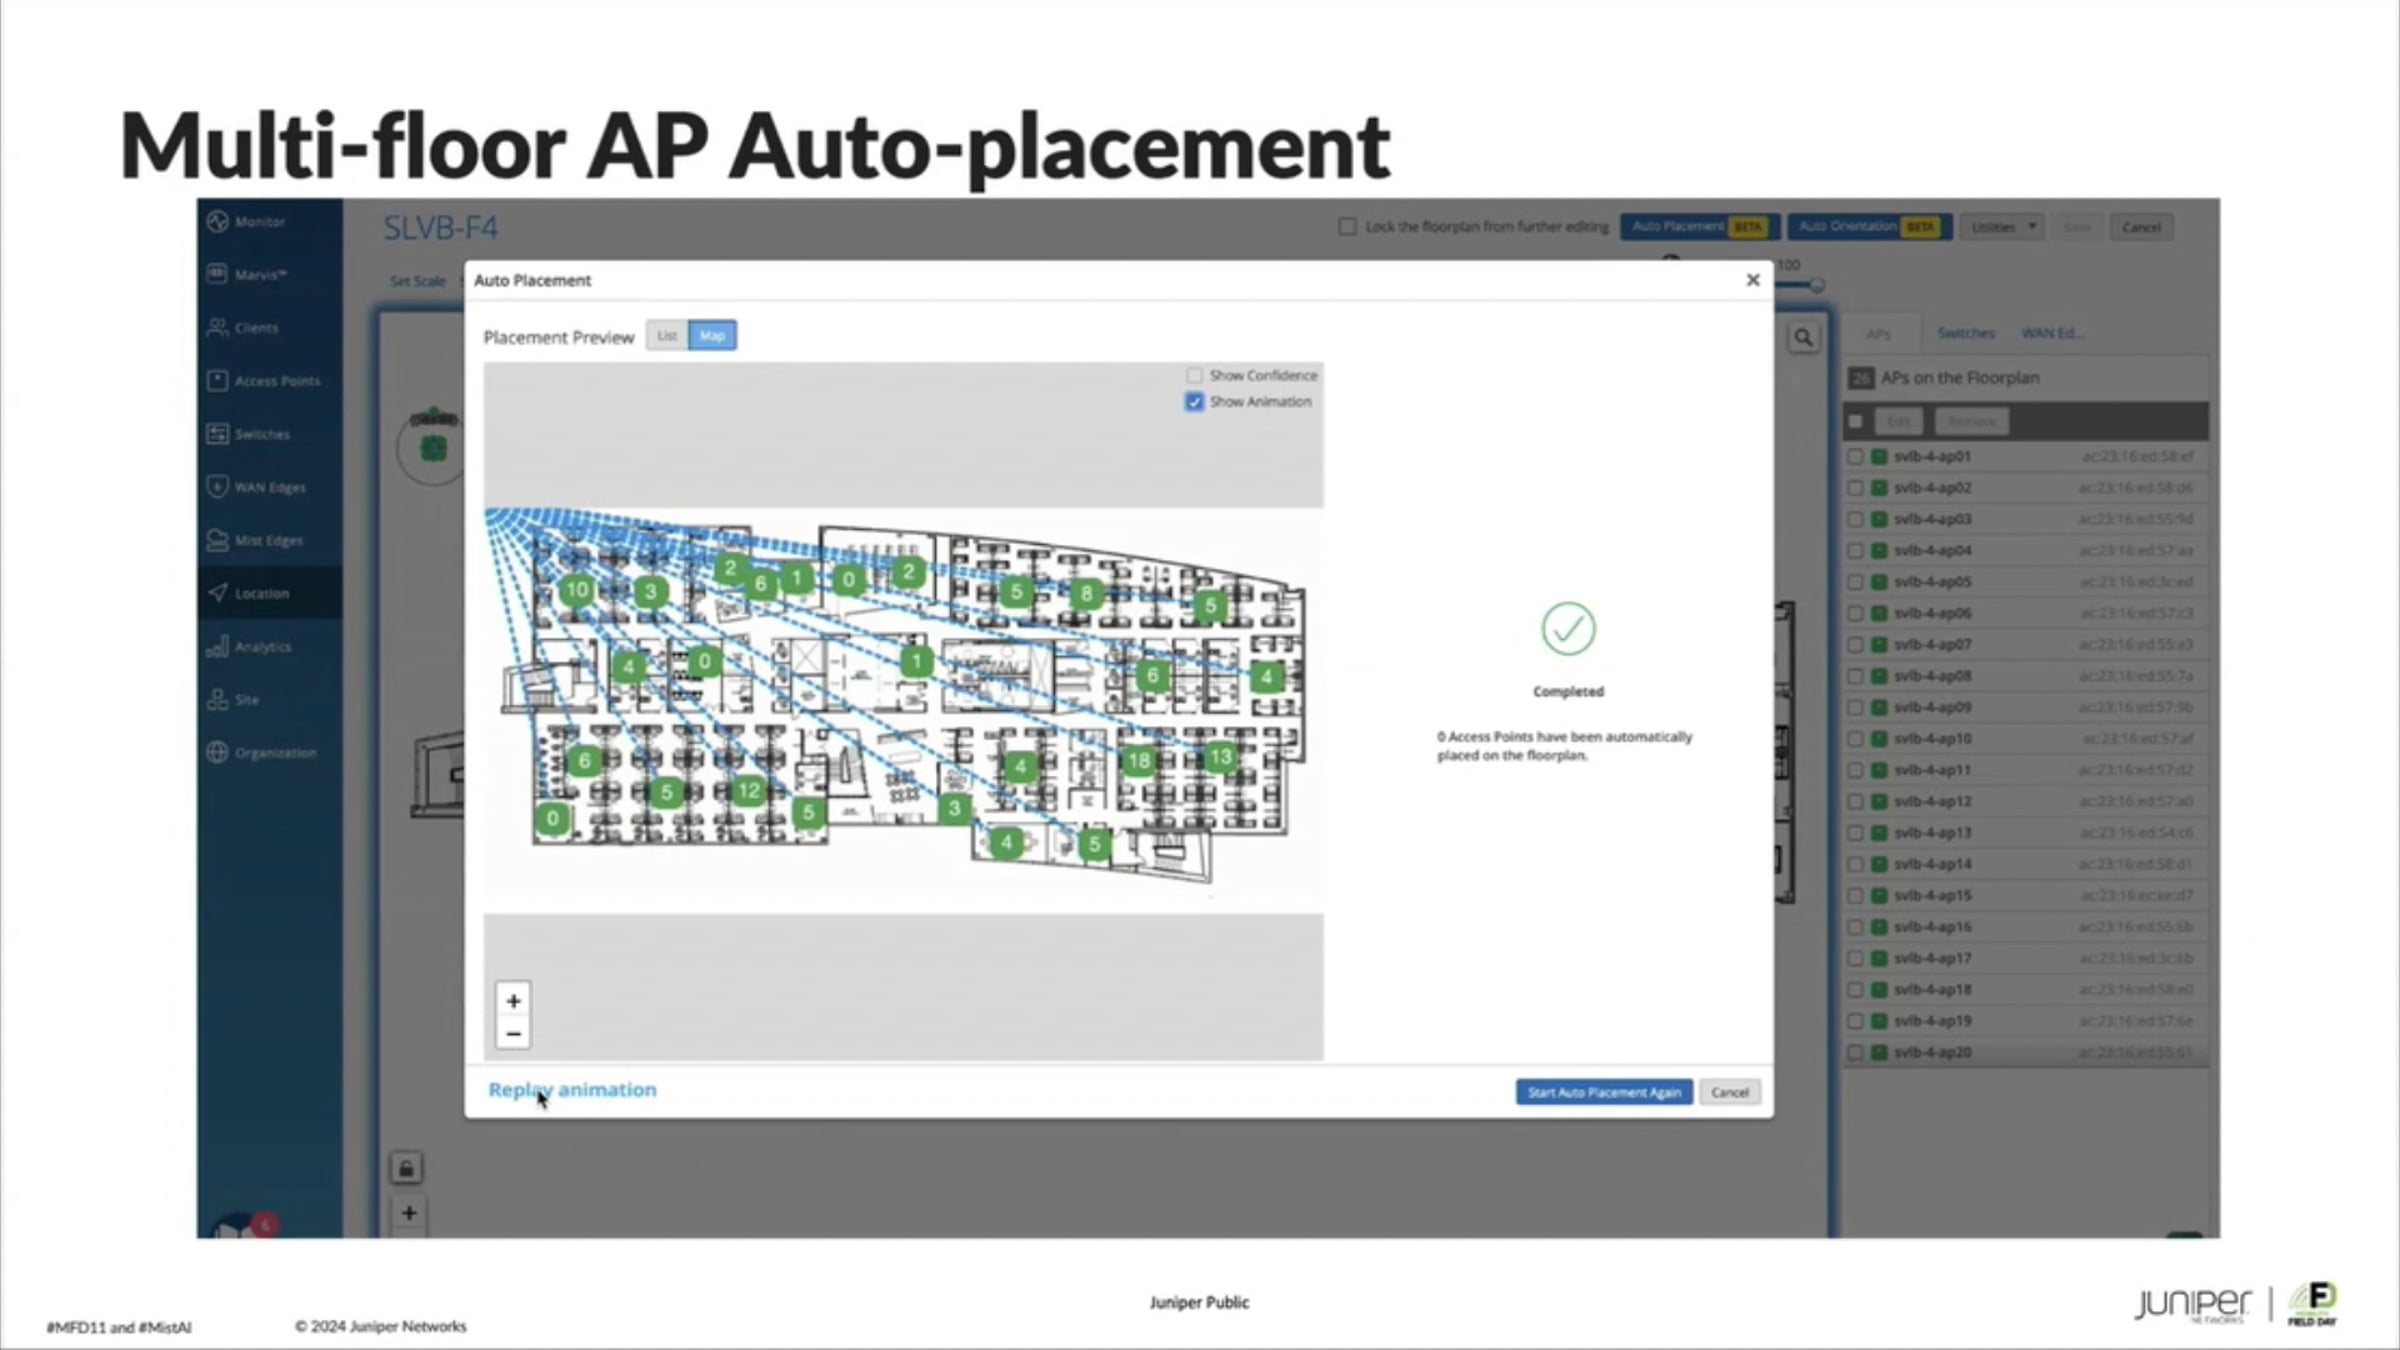This screenshot has width=2400, height=1350.
Task: Click green AP marker labeled 18
Action: pyautogui.click(x=1138, y=762)
